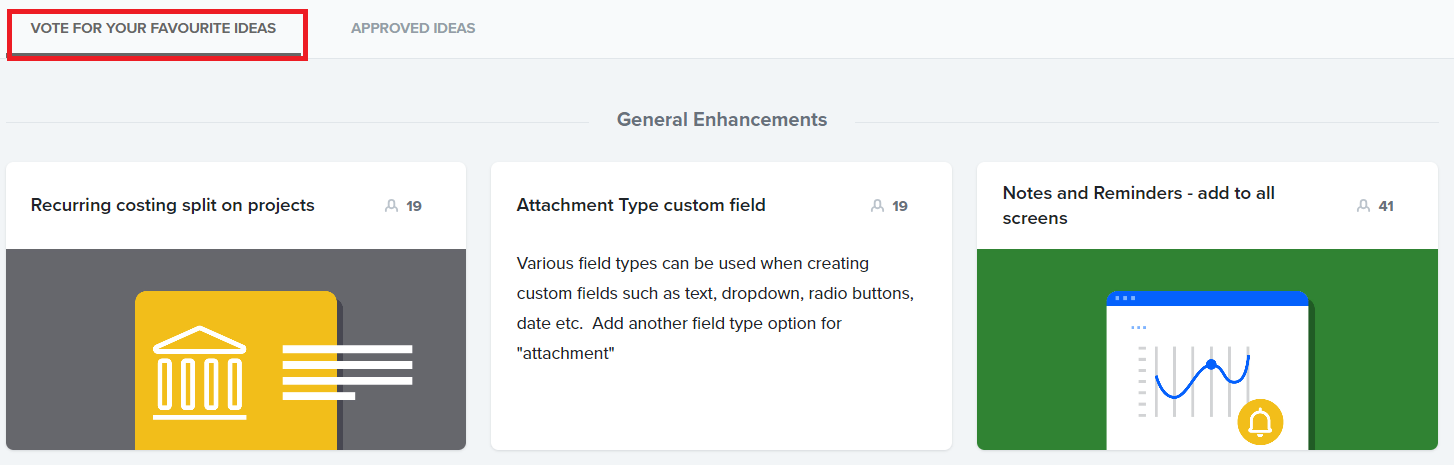Click voter person icon on Attachment Type card

pos(877,206)
